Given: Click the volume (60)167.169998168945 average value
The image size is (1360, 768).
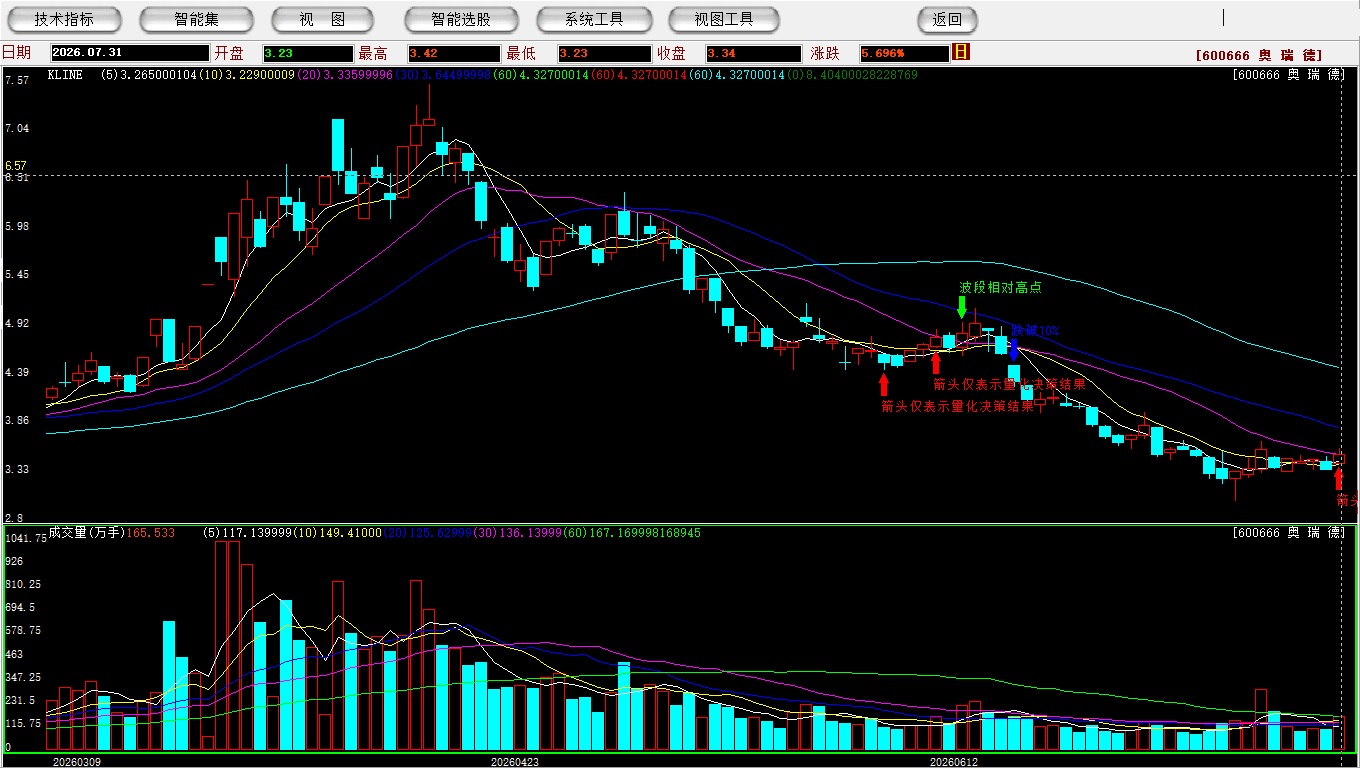Looking at the screenshot, I should [x=630, y=533].
